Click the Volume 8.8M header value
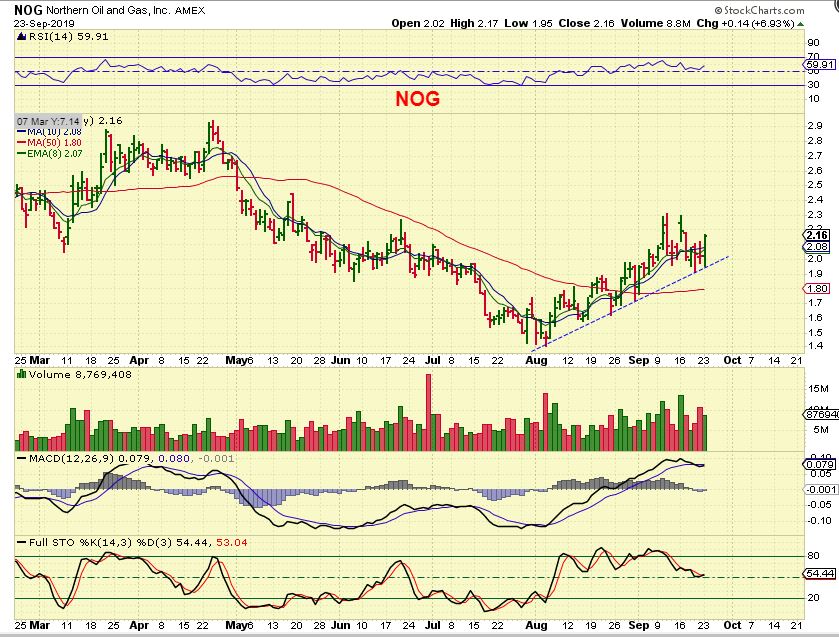 (655, 24)
